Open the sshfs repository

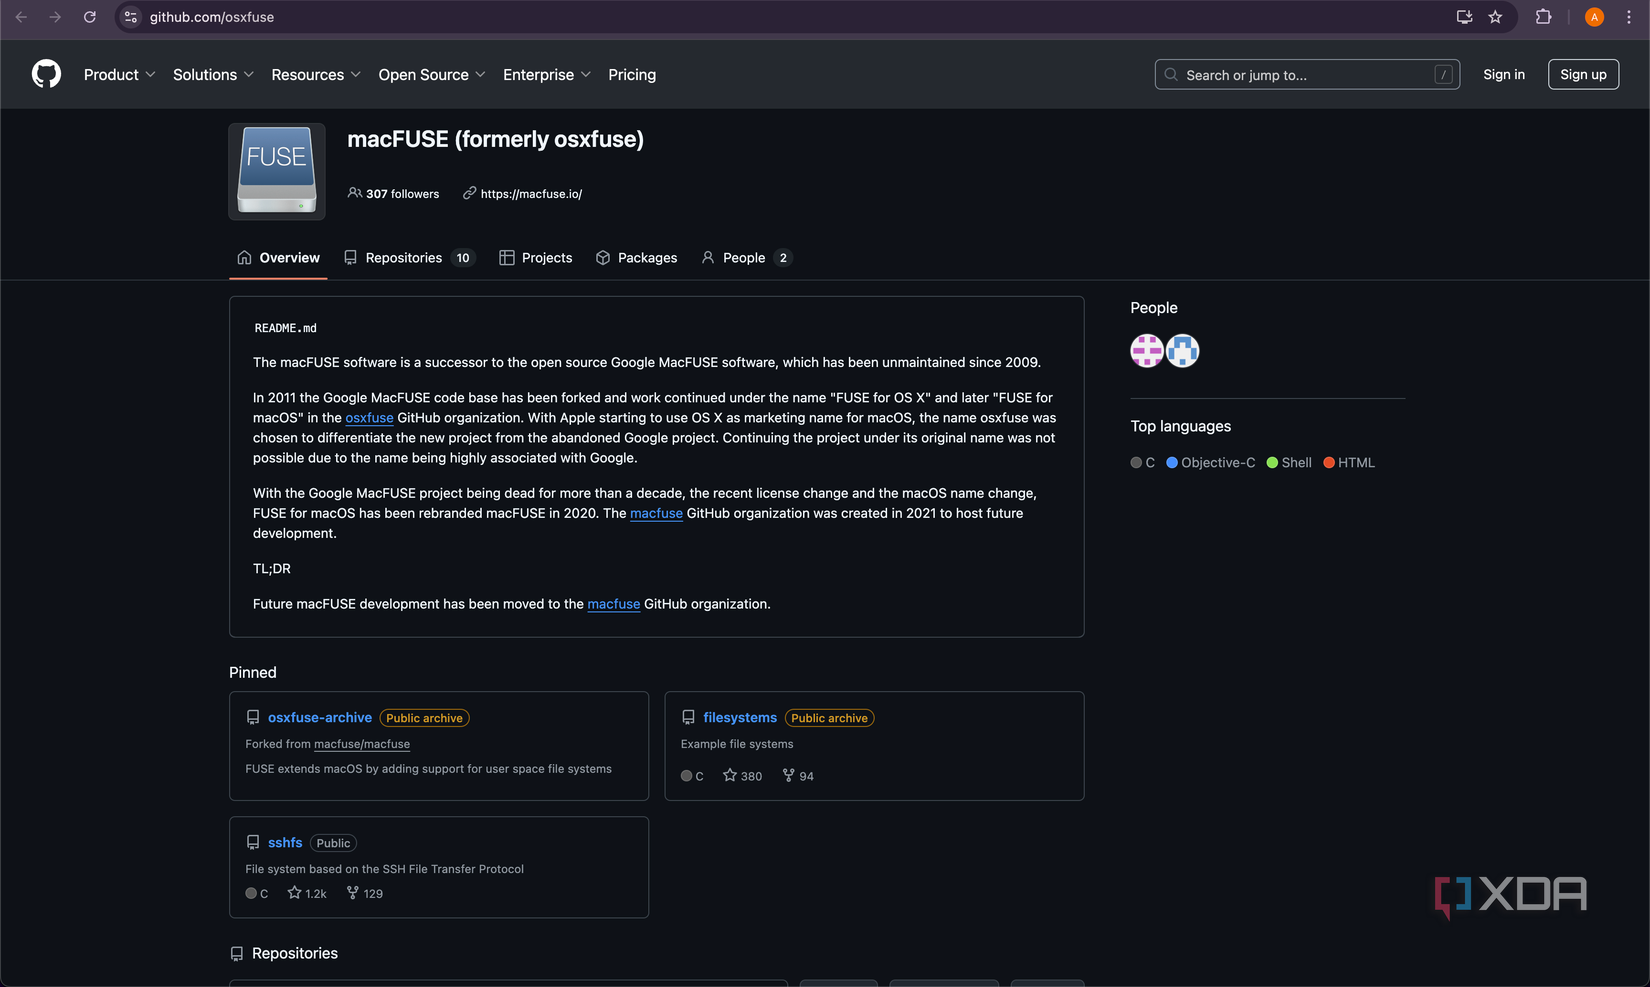285,843
